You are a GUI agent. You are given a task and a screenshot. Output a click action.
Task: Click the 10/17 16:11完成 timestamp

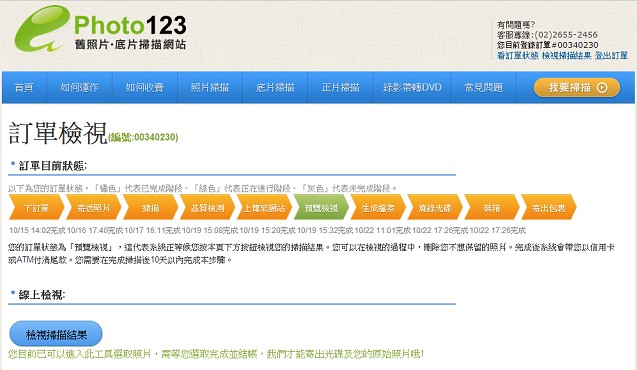pos(152,230)
